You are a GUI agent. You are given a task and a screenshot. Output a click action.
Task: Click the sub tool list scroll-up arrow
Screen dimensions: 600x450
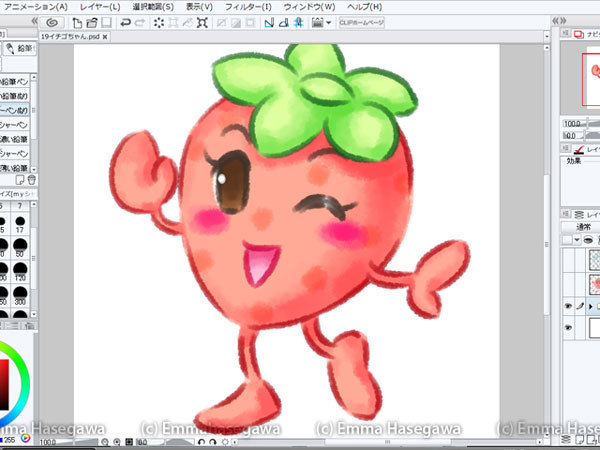click(x=34, y=78)
